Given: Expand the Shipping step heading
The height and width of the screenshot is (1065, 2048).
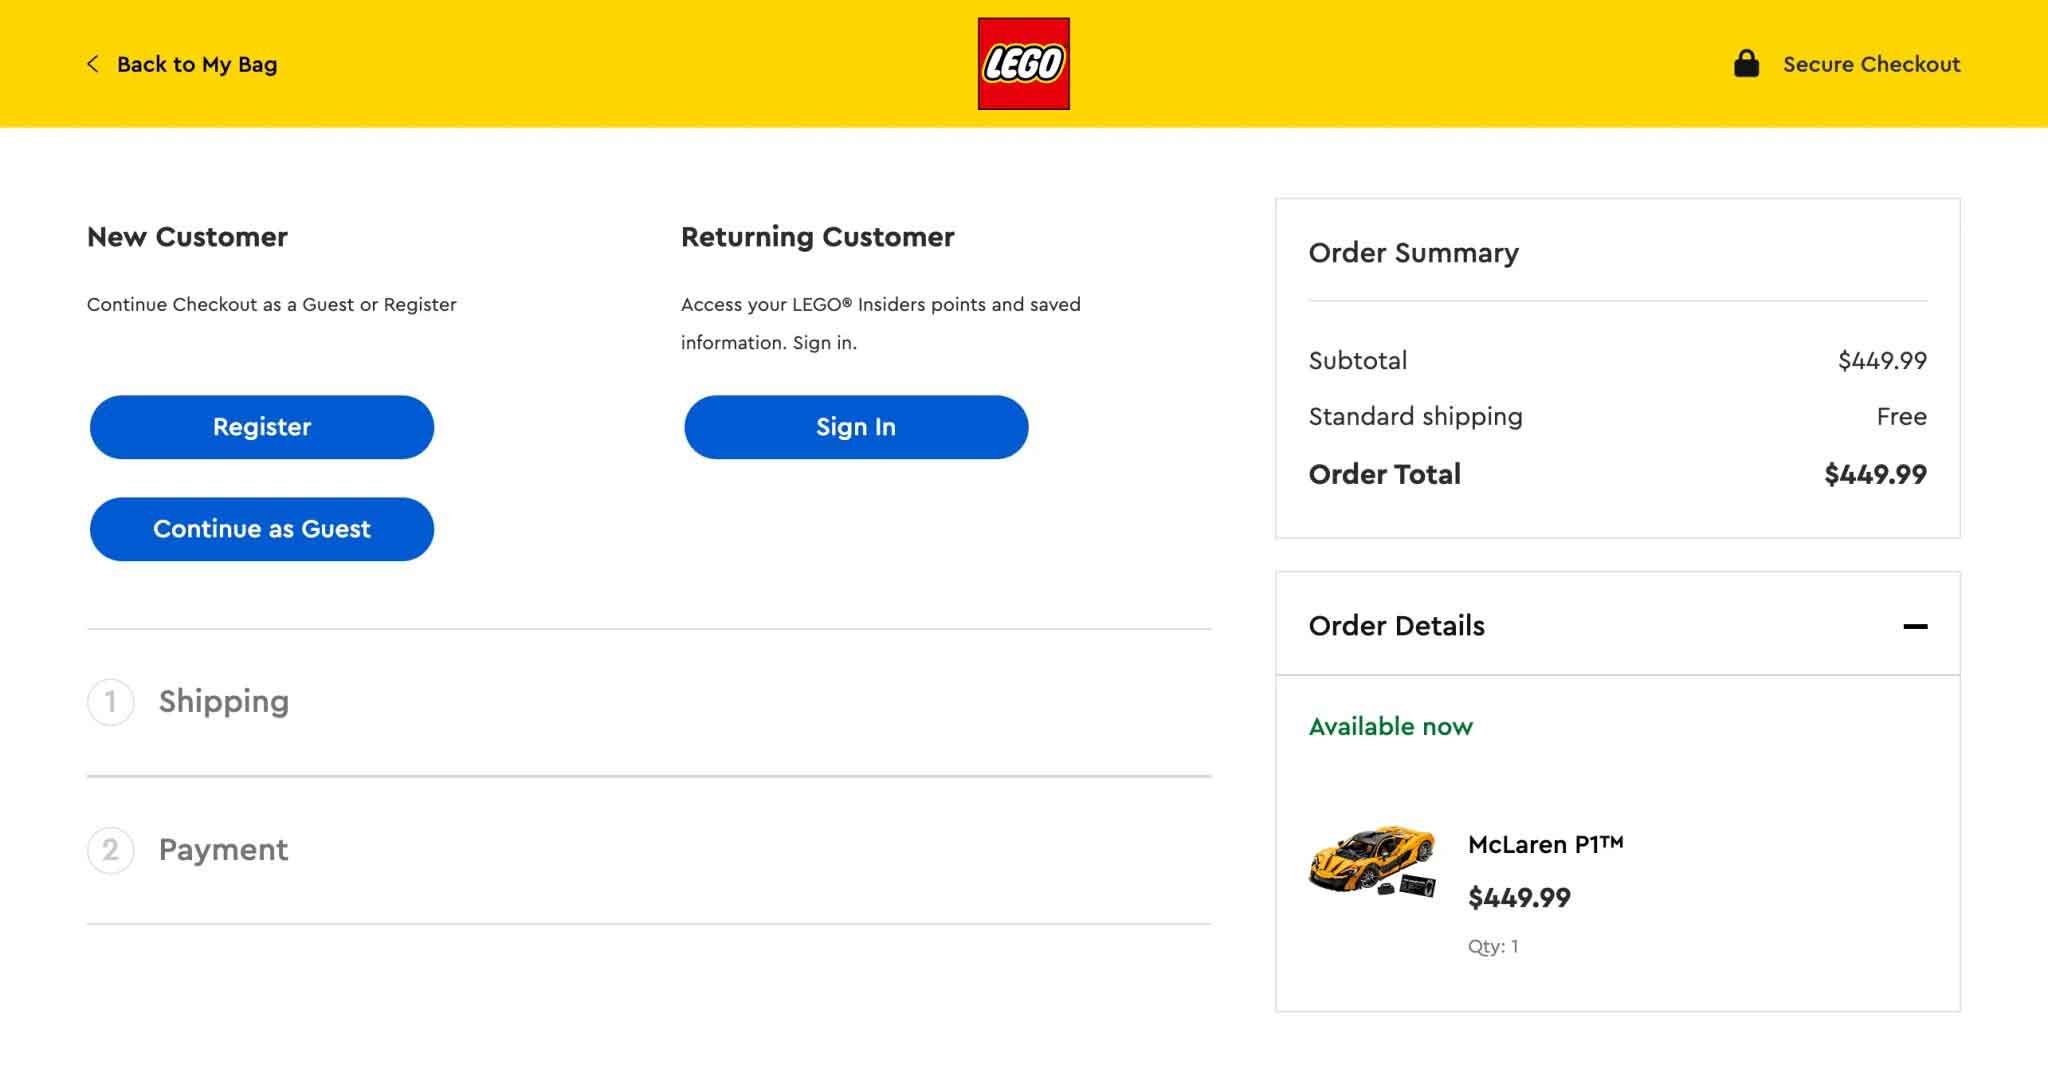Looking at the screenshot, I should coord(223,701).
